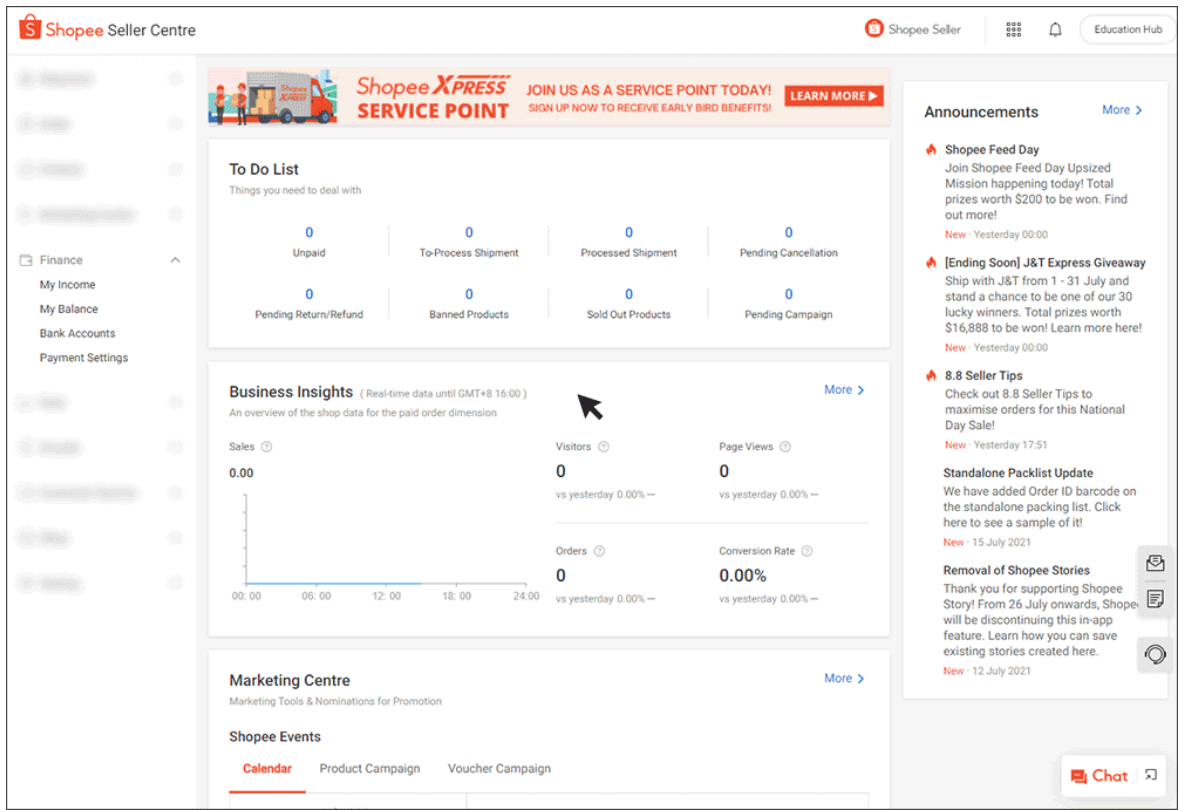Image resolution: width=1186 pixels, height=810 pixels.
Task: Click the Pending Cancellation count
Action: pyautogui.click(x=788, y=232)
